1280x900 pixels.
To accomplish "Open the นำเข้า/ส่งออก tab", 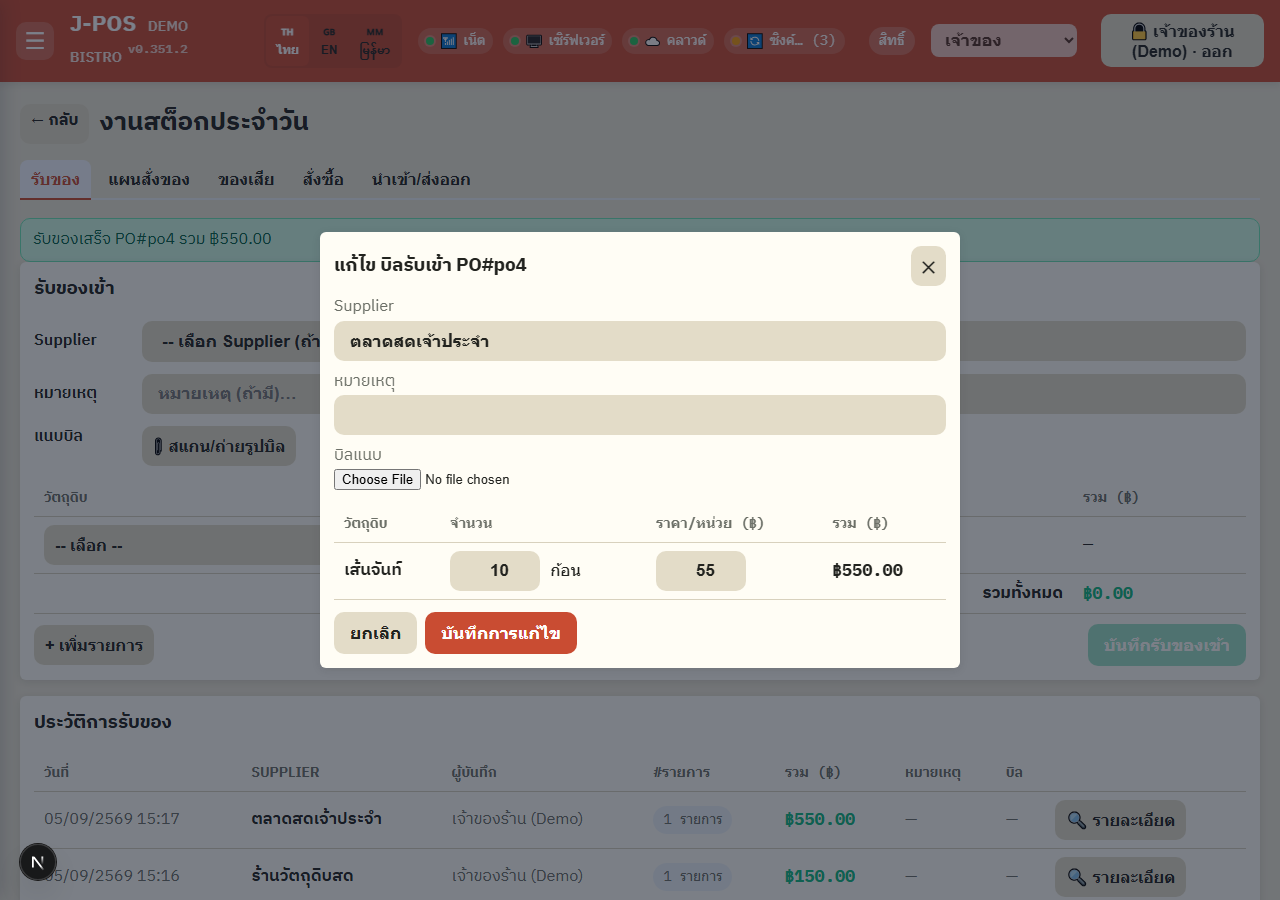I will (421, 180).
